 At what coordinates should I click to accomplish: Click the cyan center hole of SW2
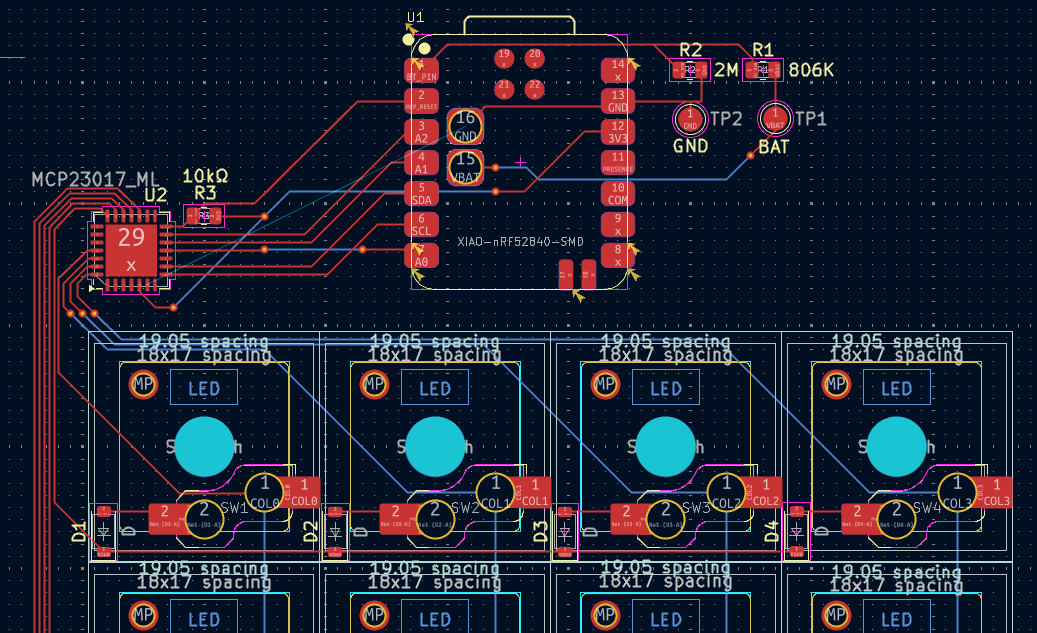(435, 446)
